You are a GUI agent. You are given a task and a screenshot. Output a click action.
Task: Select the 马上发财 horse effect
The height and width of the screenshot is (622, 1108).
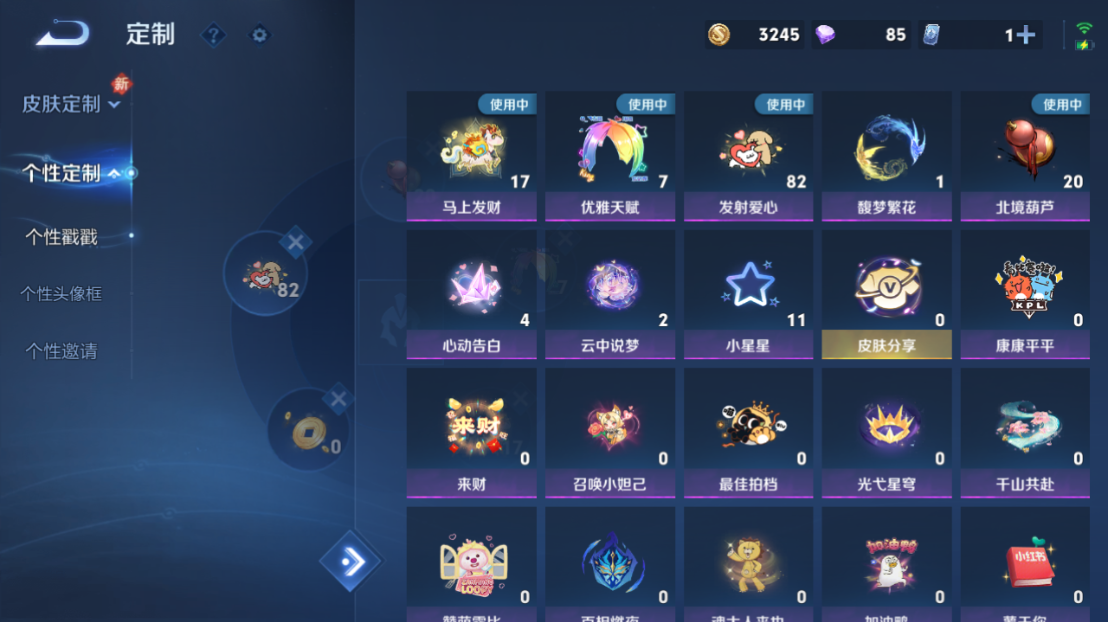(x=471, y=156)
